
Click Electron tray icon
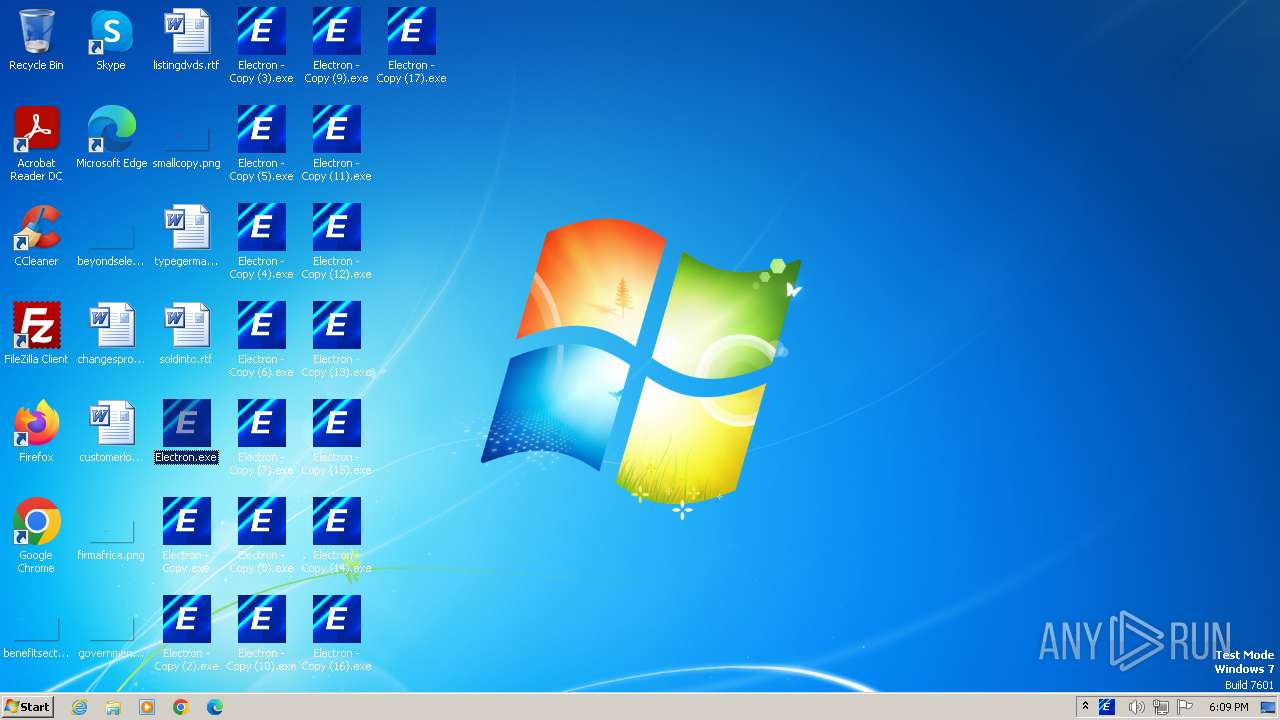click(1107, 707)
